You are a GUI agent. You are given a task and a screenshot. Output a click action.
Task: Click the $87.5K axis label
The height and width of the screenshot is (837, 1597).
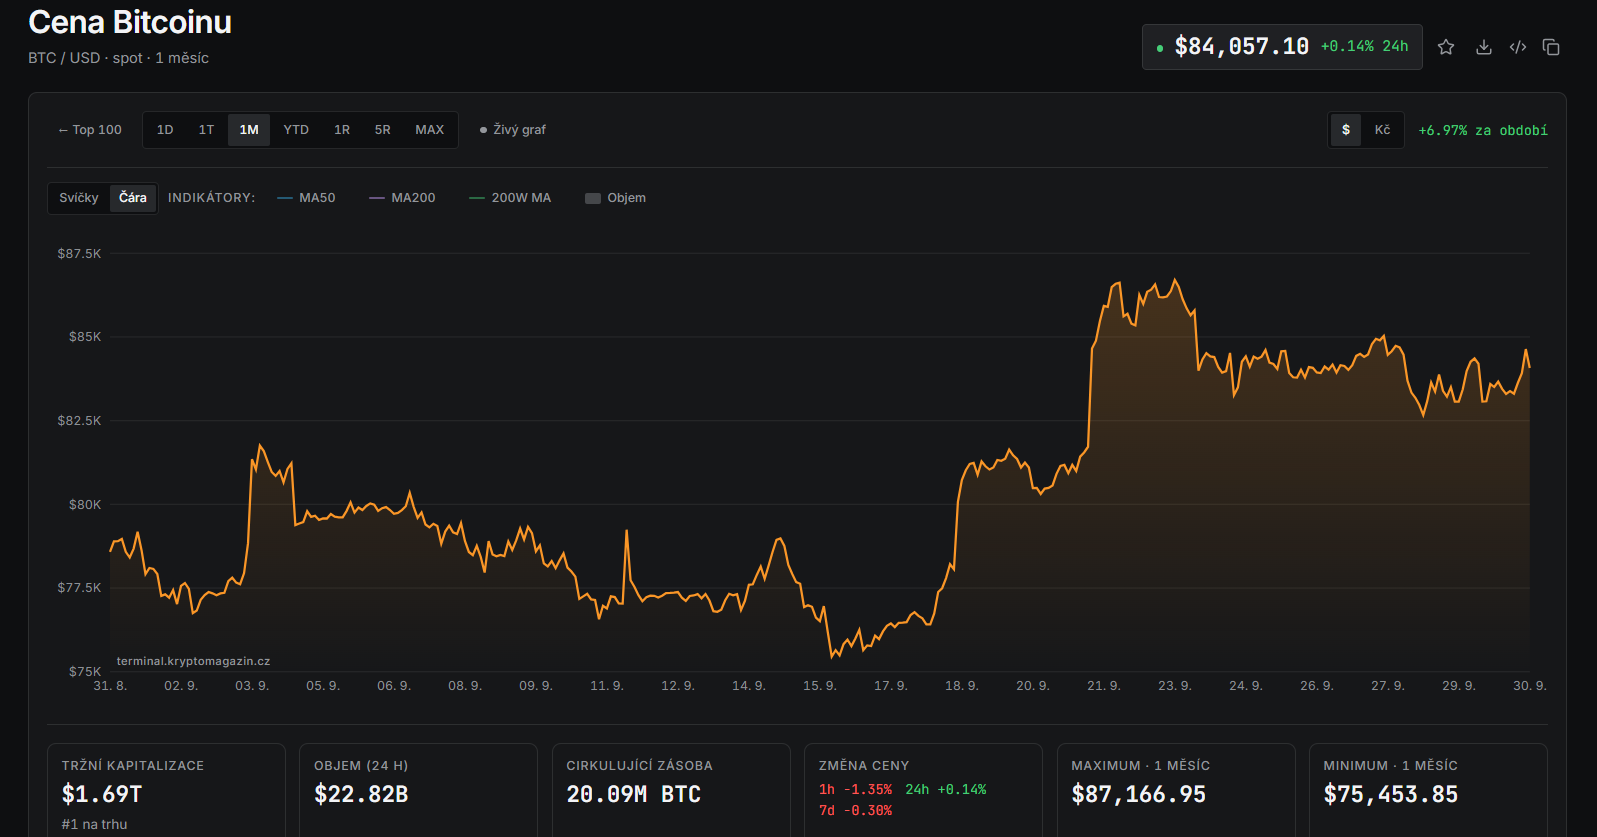(x=79, y=254)
